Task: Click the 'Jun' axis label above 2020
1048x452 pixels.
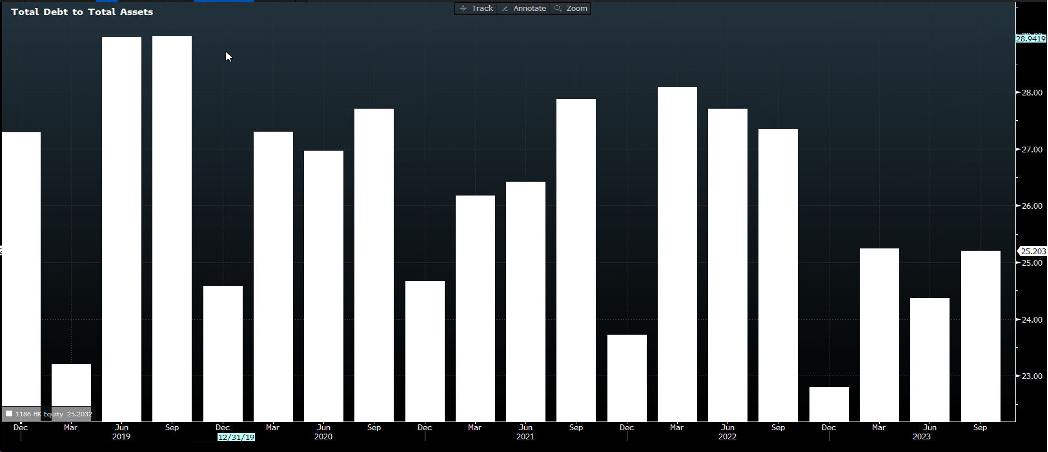Action: [323, 427]
